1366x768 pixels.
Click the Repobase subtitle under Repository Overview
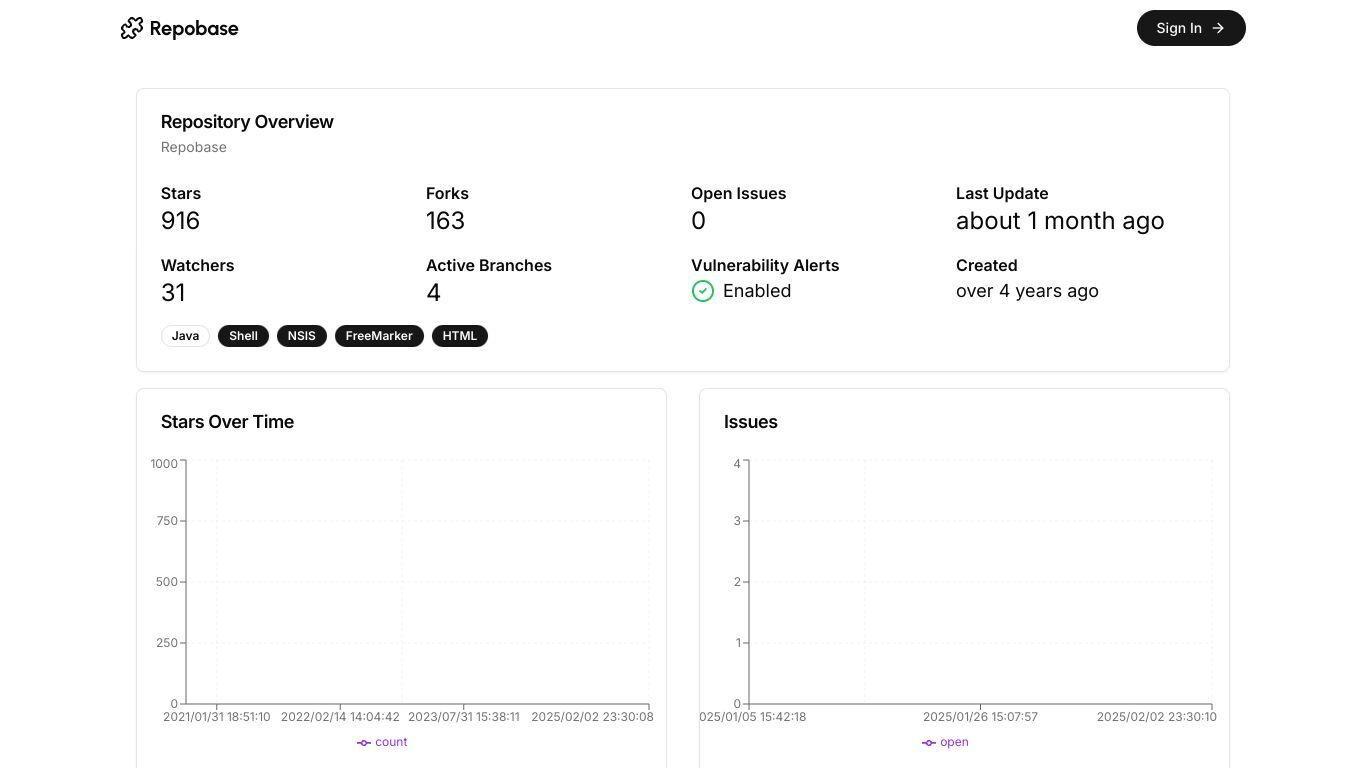(x=194, y=147)
